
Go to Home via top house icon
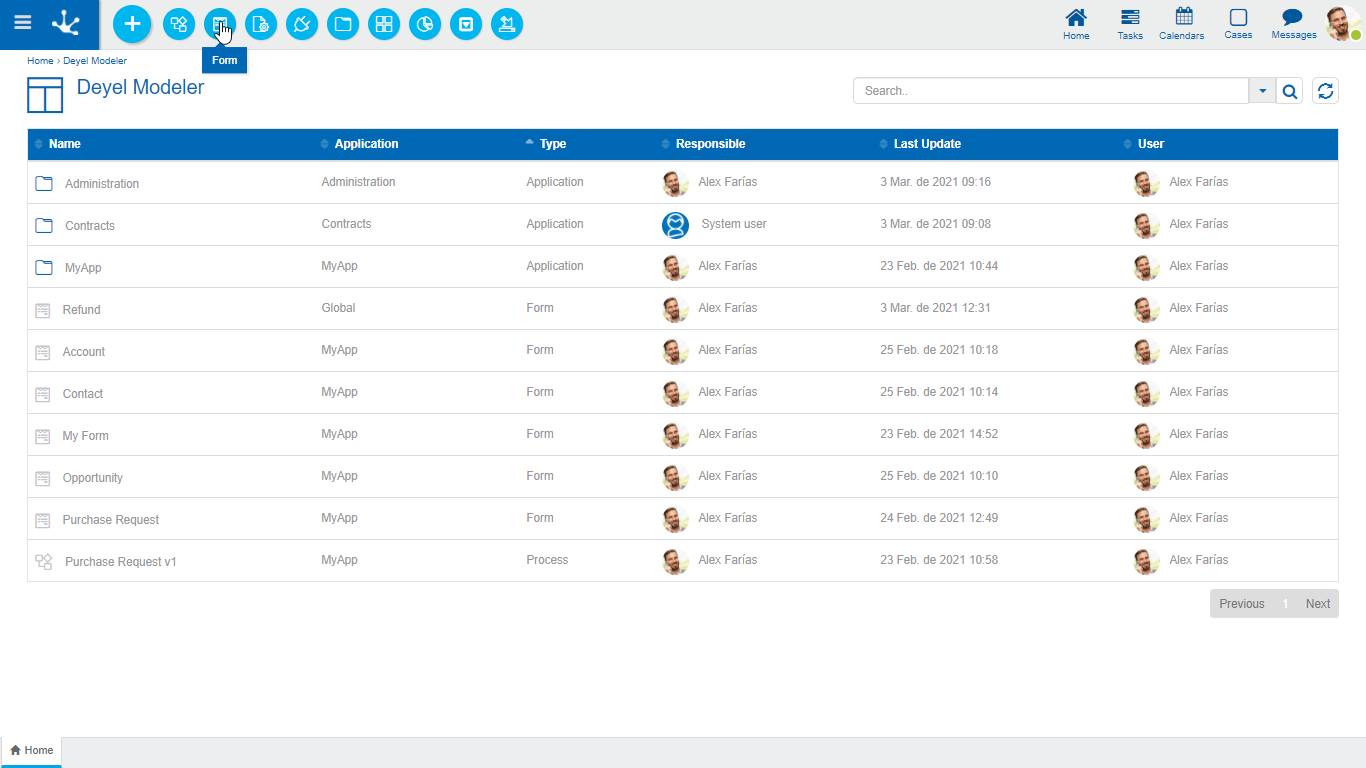tap(1076, 24)
